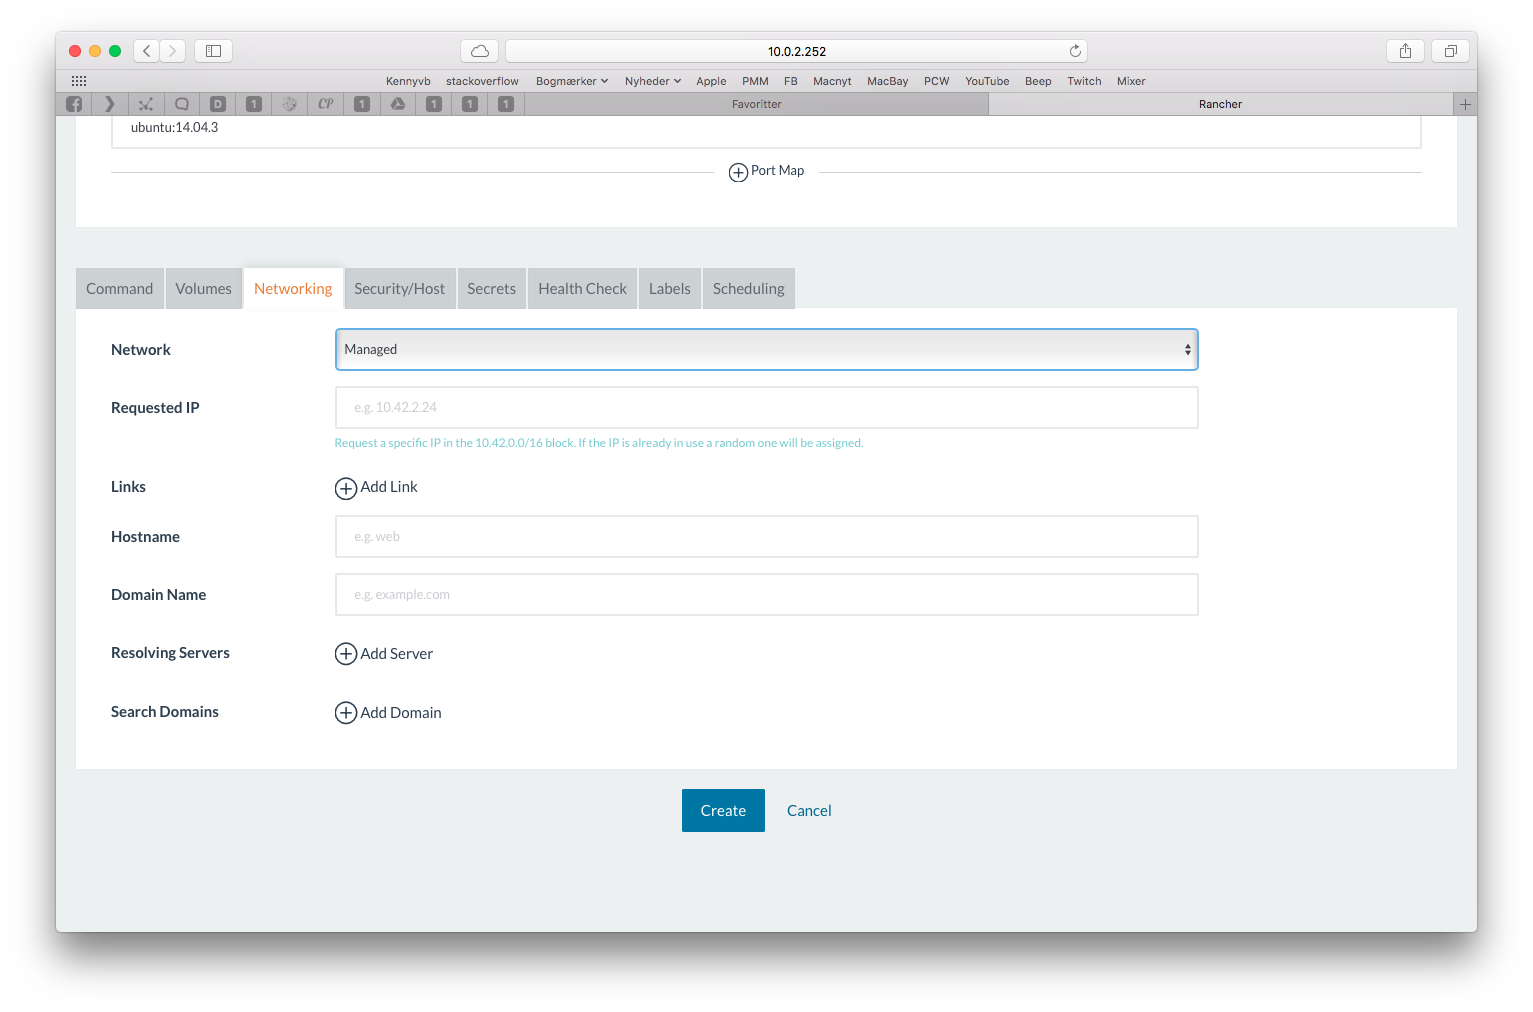Open the pinned tab with letter D
The image size is (1533, 1012).
click(218, 104)
